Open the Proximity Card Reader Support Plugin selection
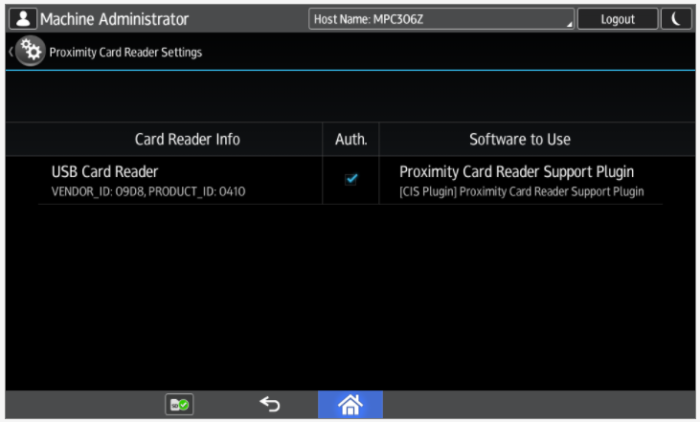Screen dimensions: 700x422 [x=517, y=172]
